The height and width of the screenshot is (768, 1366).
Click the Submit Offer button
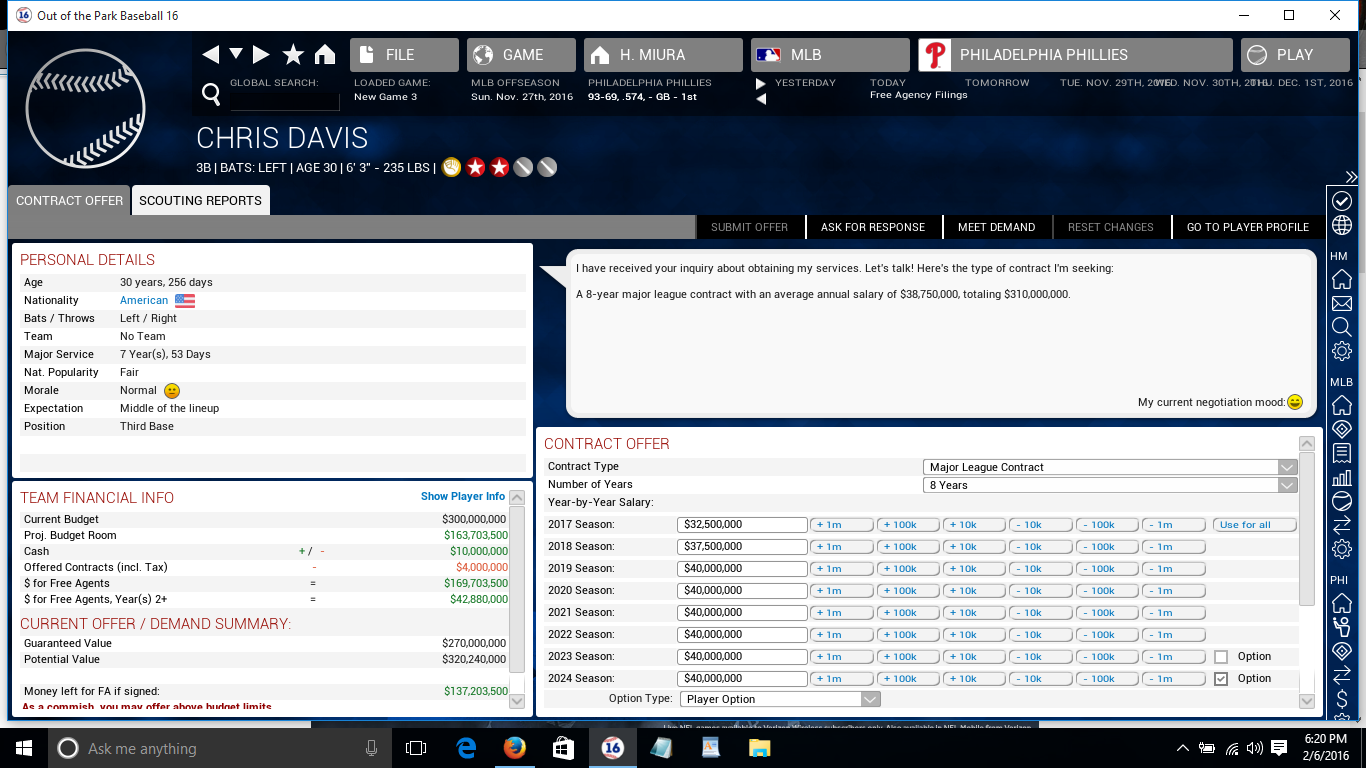click(750, 227)
